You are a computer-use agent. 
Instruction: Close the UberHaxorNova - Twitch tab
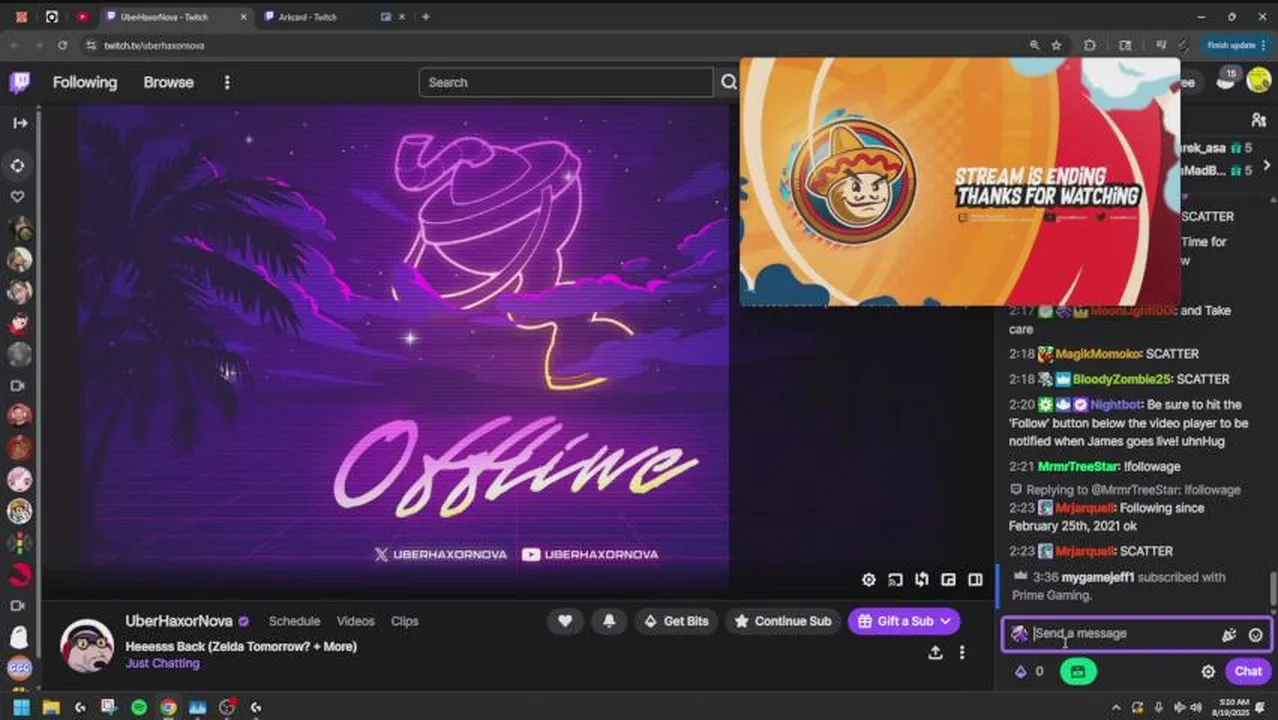[x=242, y=17]
